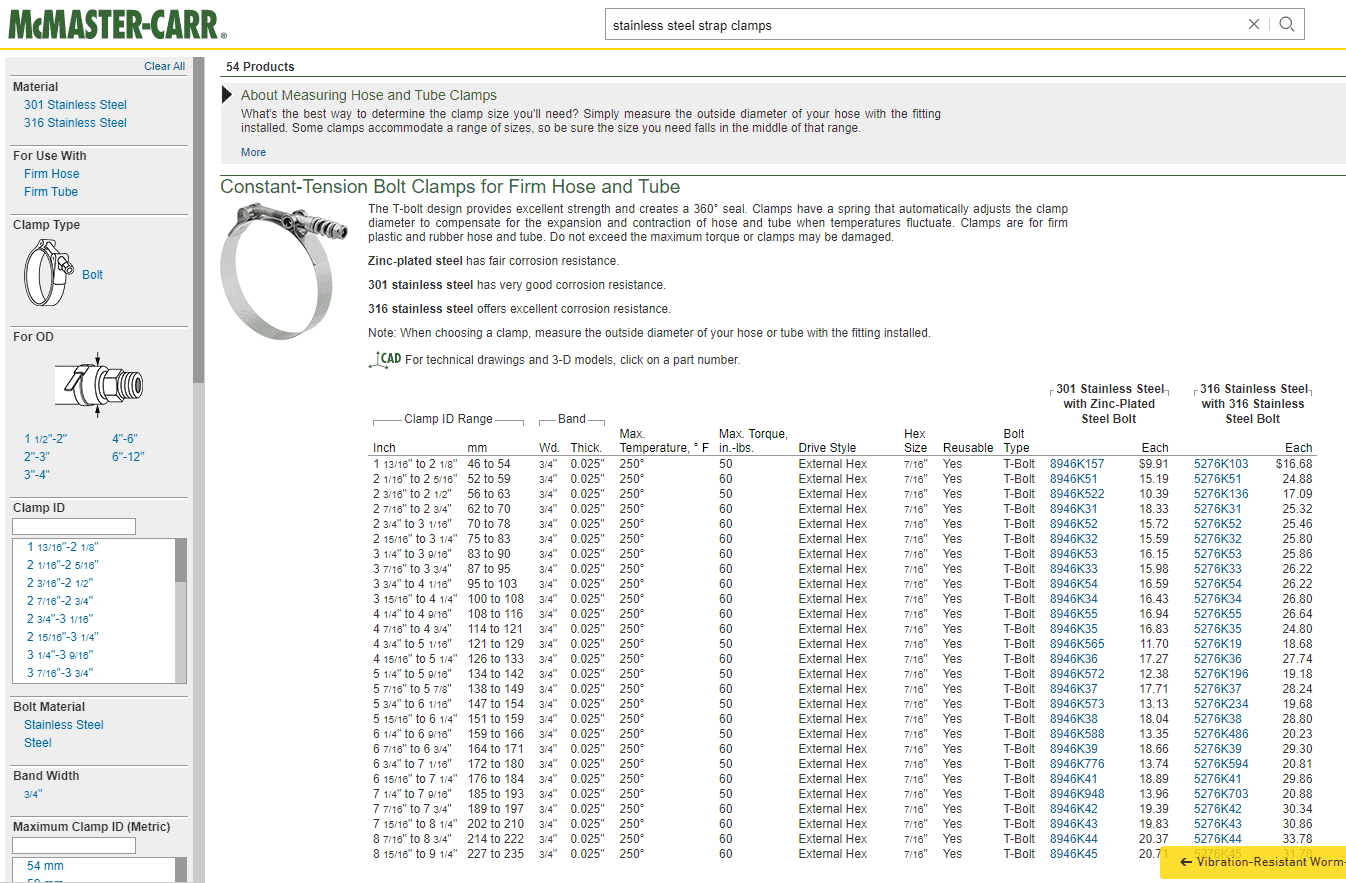The width and height of the screenshot is (1346, 883).
Task: Click the Clear All filters link
Action: (x=164, y=66)
